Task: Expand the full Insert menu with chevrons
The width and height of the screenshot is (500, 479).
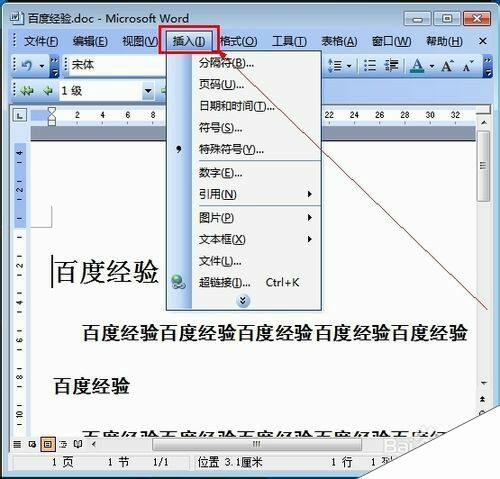Action: coord(243,301)
